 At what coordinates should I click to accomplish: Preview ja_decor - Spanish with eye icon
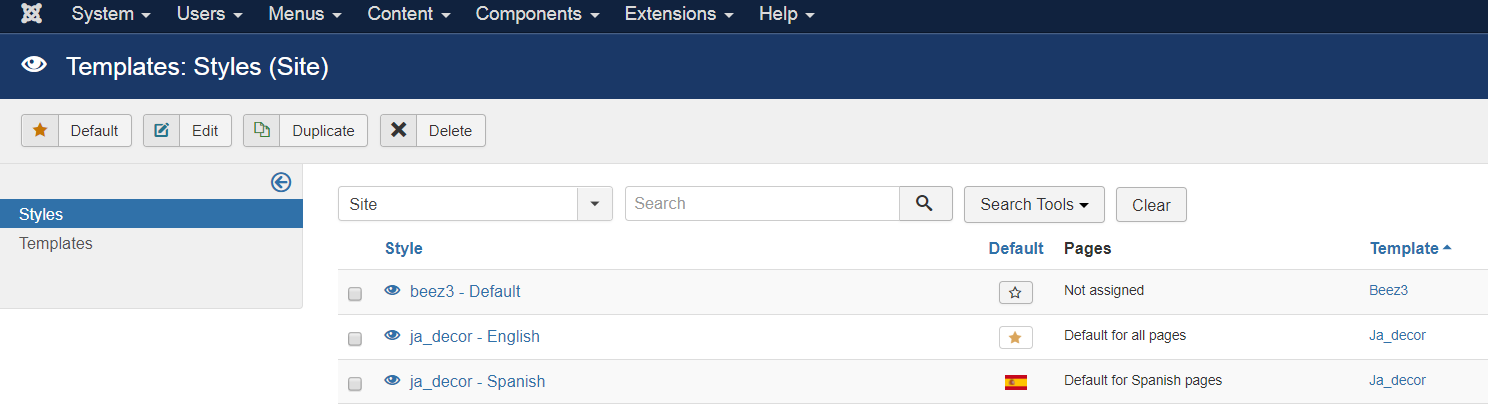393,381
